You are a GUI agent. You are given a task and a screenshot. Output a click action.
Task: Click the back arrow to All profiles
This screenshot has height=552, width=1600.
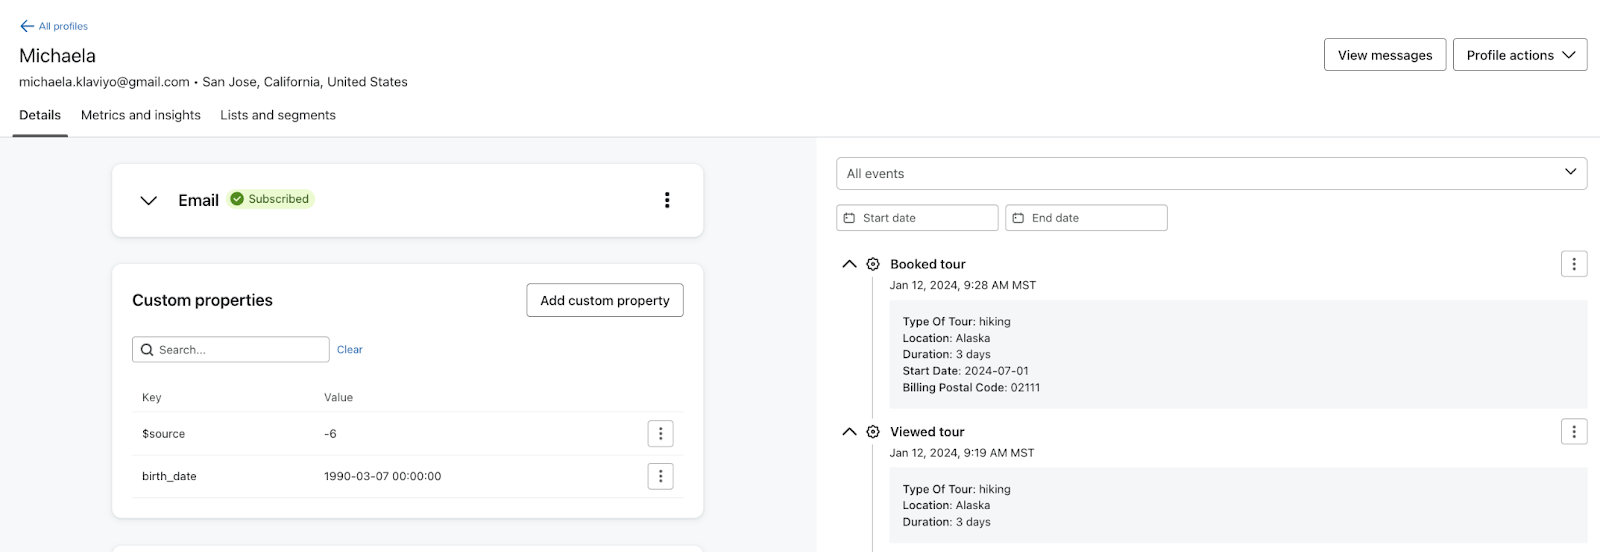click(27, 26)
